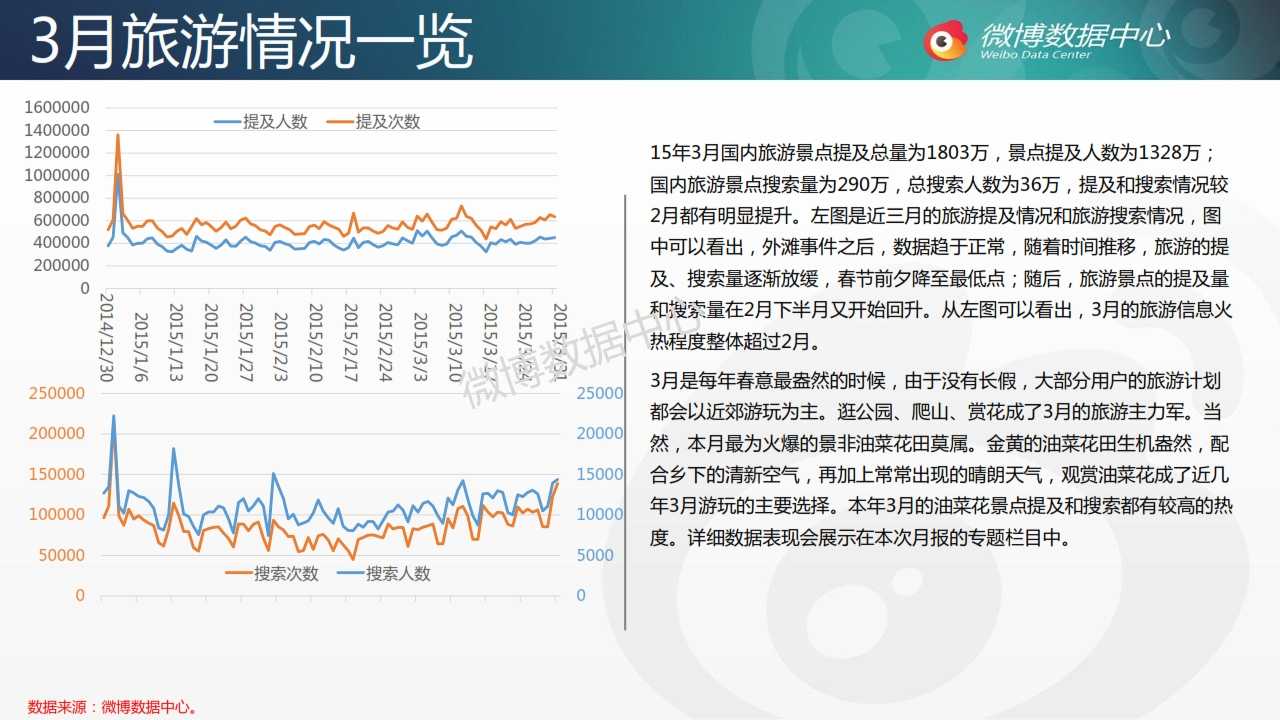Click the orange line marker for 搜索次数
The image size is (1280, 720).
coord(238,574)
